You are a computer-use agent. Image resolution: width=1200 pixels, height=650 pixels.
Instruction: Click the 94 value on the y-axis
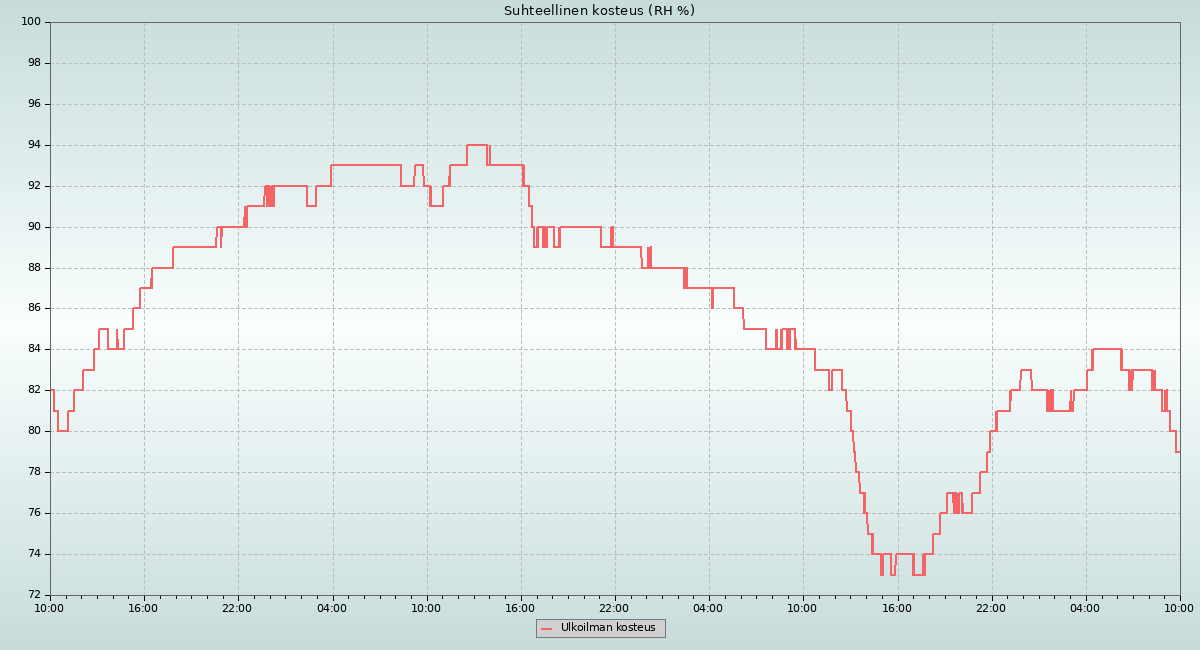coord(34,145)
